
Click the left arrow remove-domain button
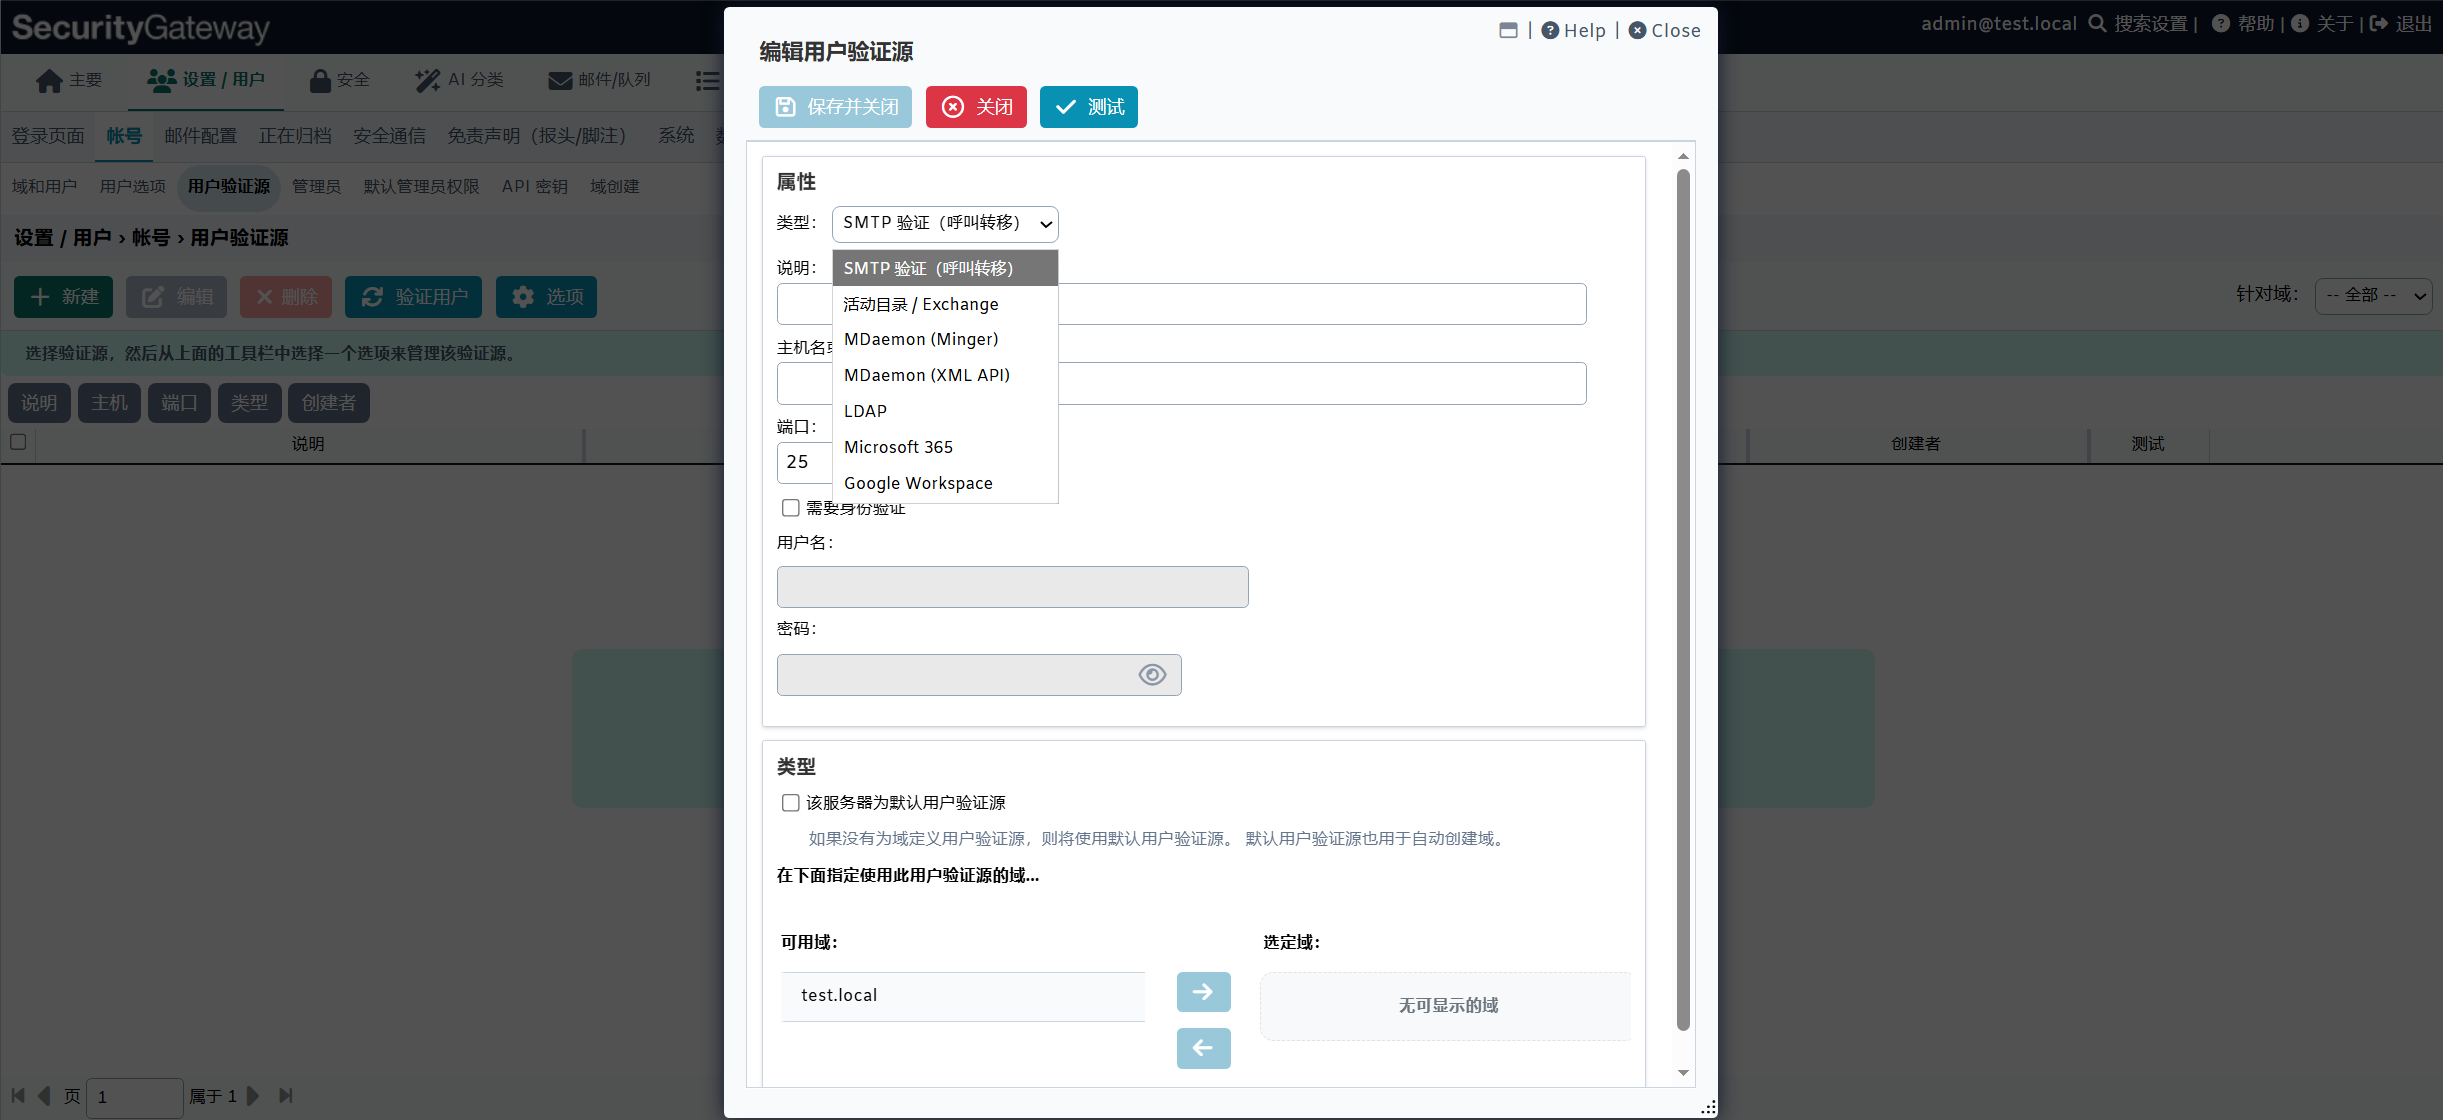[x=1203, y=1048]
